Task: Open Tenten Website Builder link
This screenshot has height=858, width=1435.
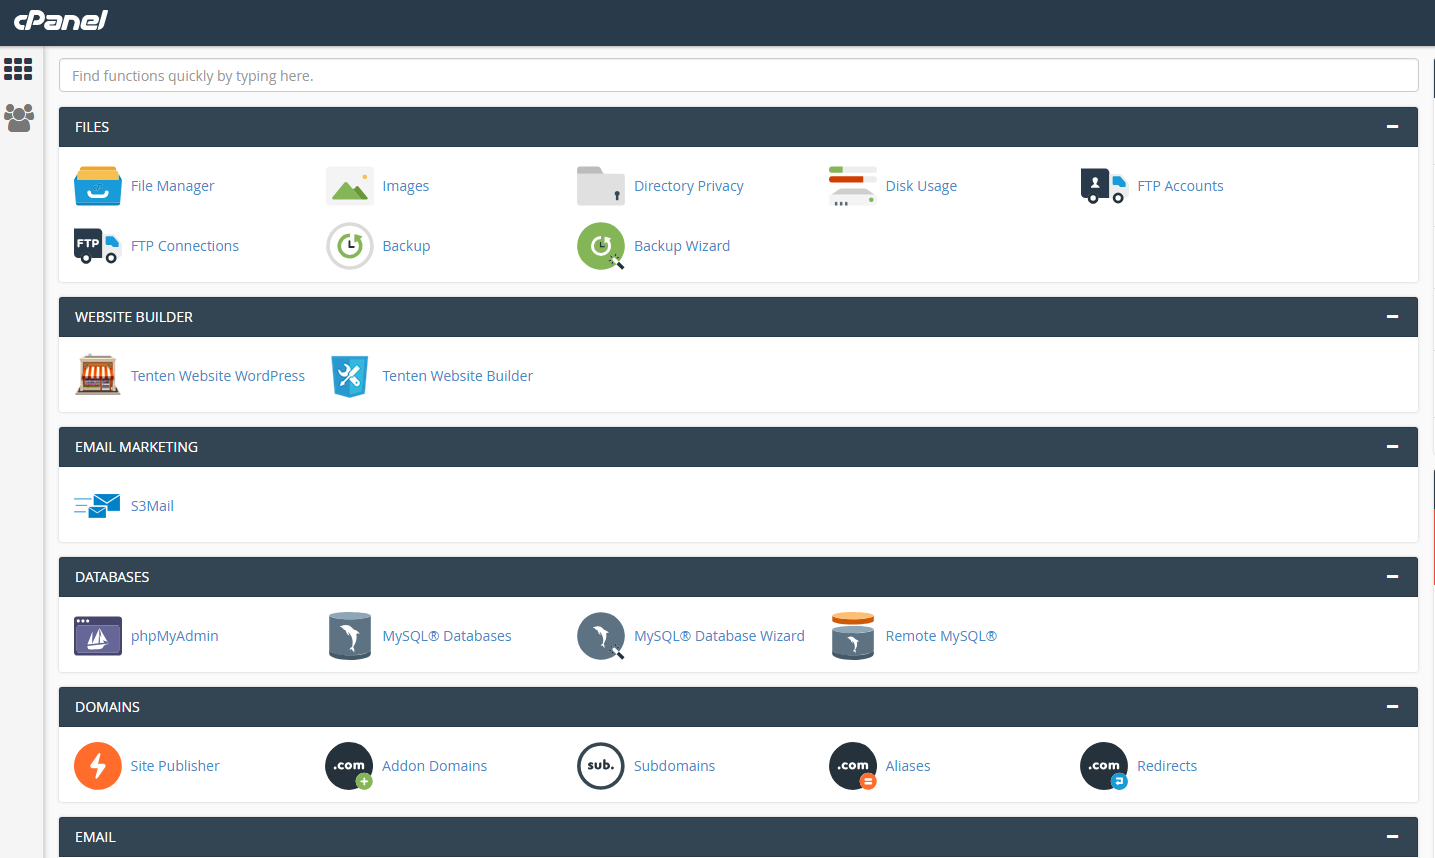Action: coord(458,376)
